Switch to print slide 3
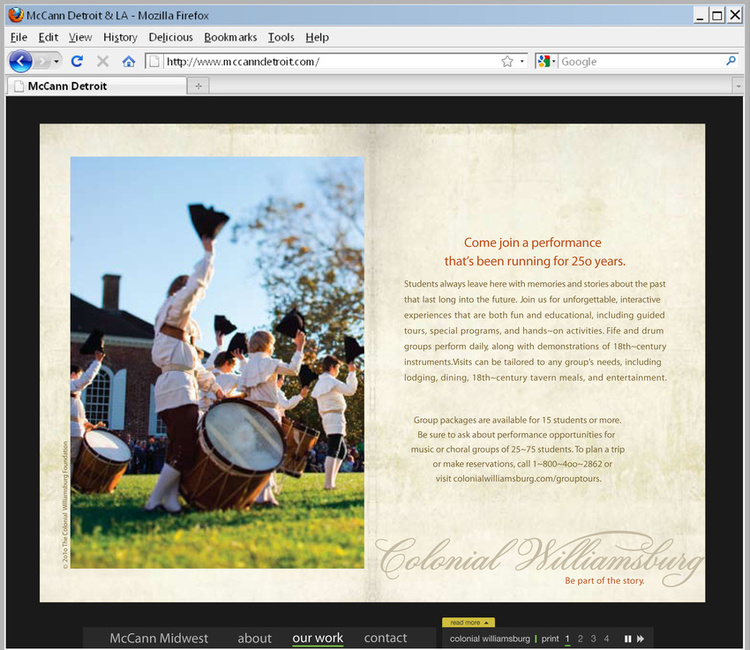Screen dimensions: 750x650 coord(593,639)
